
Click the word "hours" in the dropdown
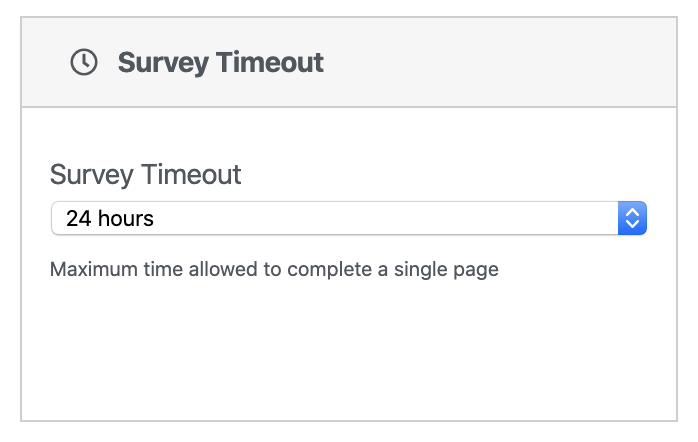[126, 218]
